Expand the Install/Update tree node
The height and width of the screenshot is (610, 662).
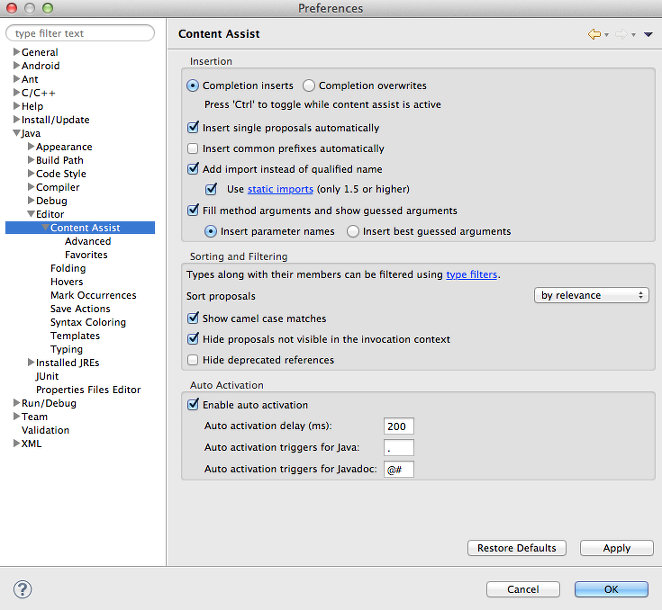click(x=16, y=119)
